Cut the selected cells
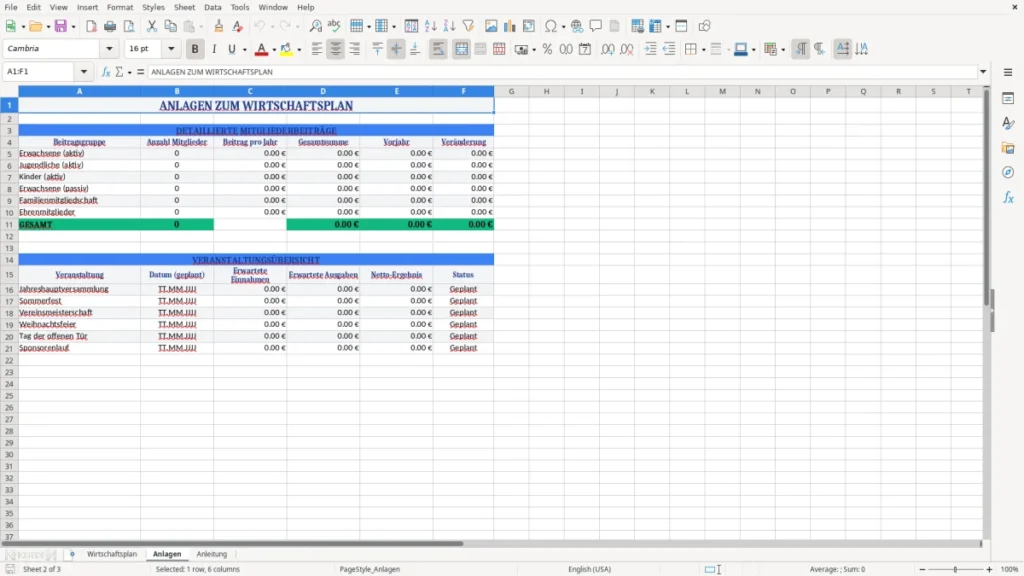Image resolution: width=1024 pixels, height=576 pixels. click(152, 26)
